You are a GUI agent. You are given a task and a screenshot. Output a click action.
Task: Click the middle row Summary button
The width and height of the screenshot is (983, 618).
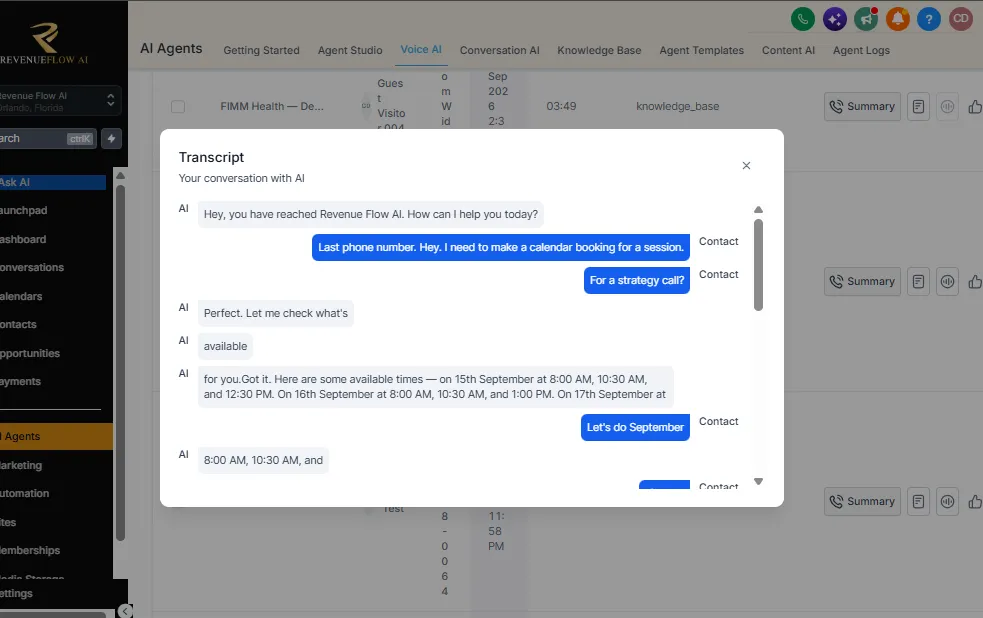pos(862,281)
